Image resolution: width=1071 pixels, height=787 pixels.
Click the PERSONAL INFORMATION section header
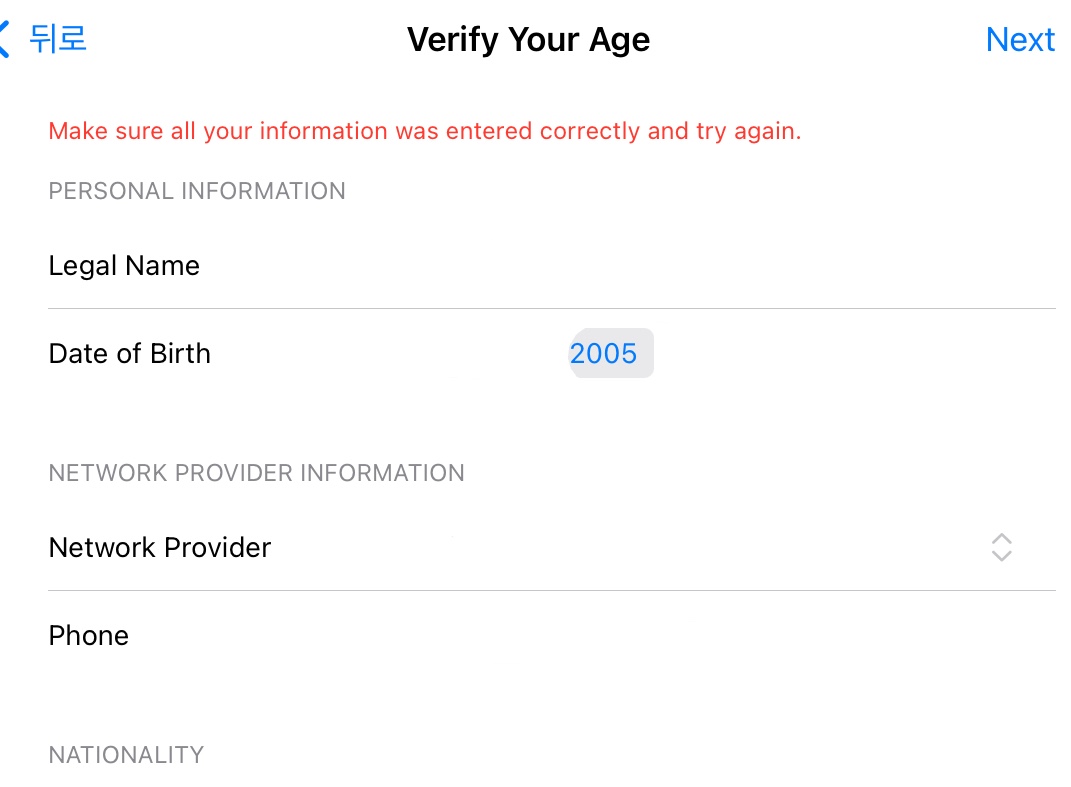[197, 191]
